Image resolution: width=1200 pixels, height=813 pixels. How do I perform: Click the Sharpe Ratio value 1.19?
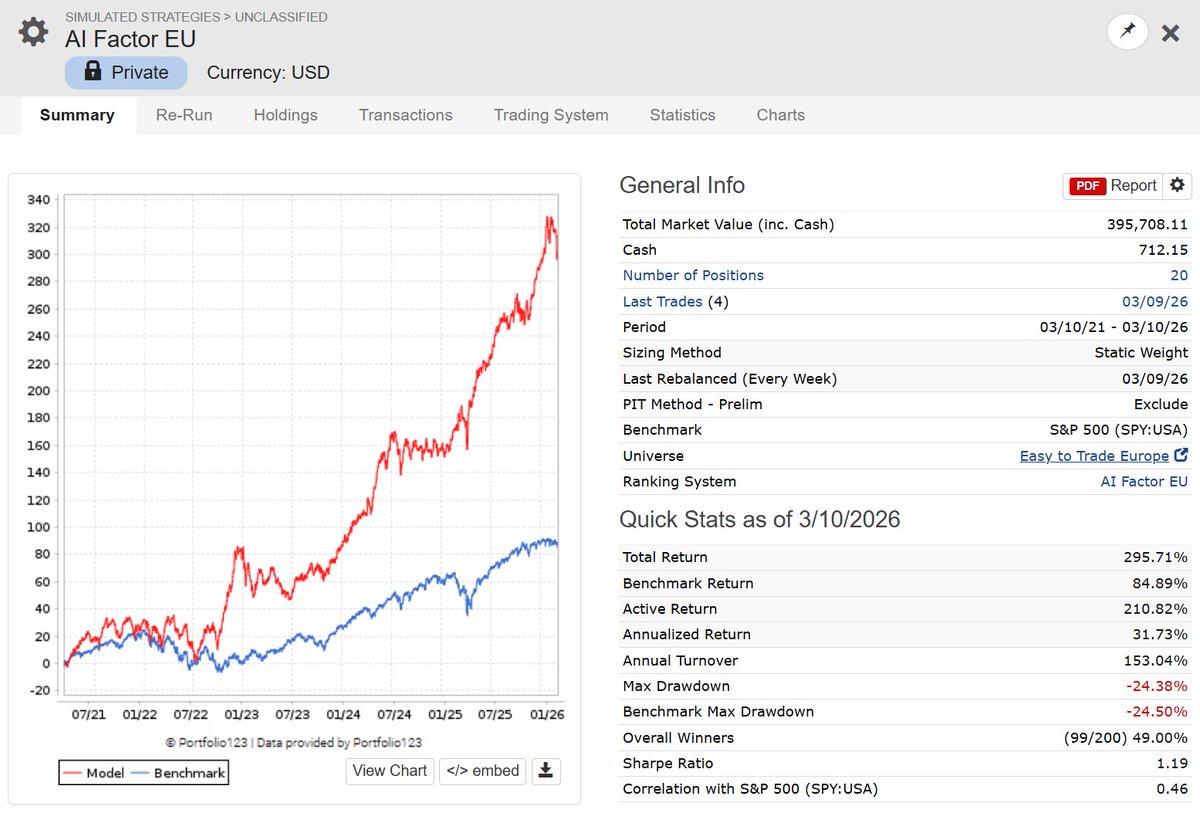pyautogui.click(x=1174, y=763)
